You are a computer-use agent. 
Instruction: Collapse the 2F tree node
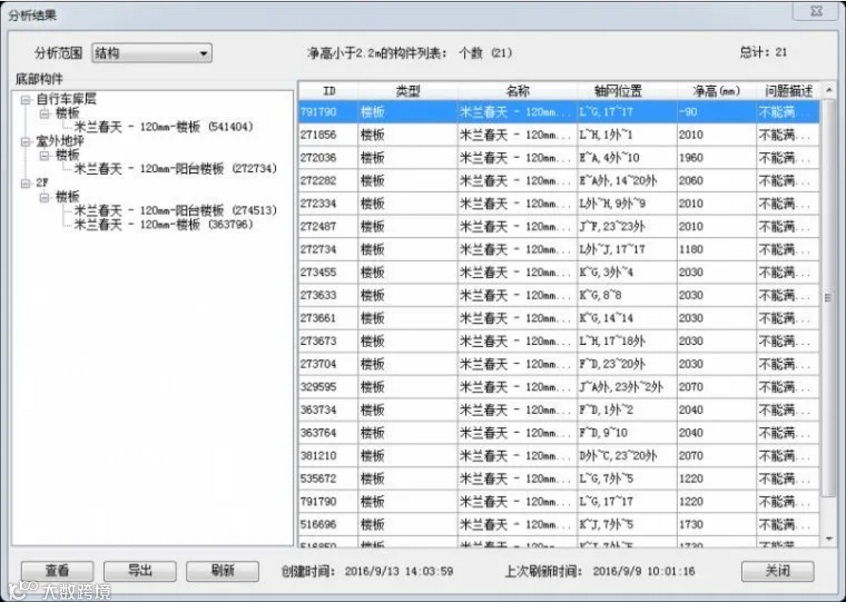coord(25,183)
